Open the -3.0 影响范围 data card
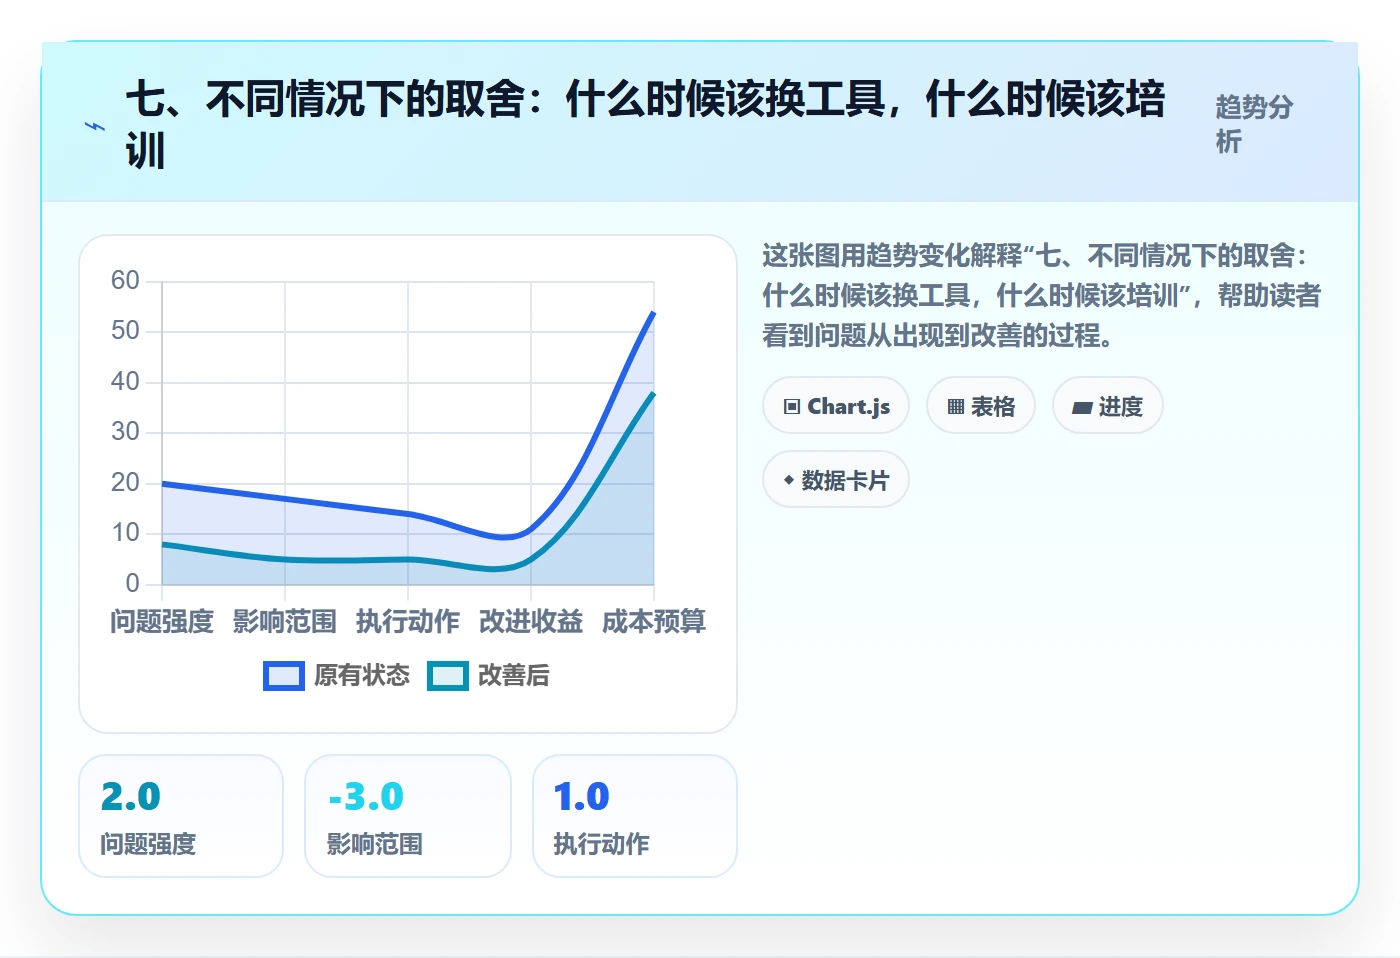1400x958 pixels. pyautogui.click(x=408, y=816)
